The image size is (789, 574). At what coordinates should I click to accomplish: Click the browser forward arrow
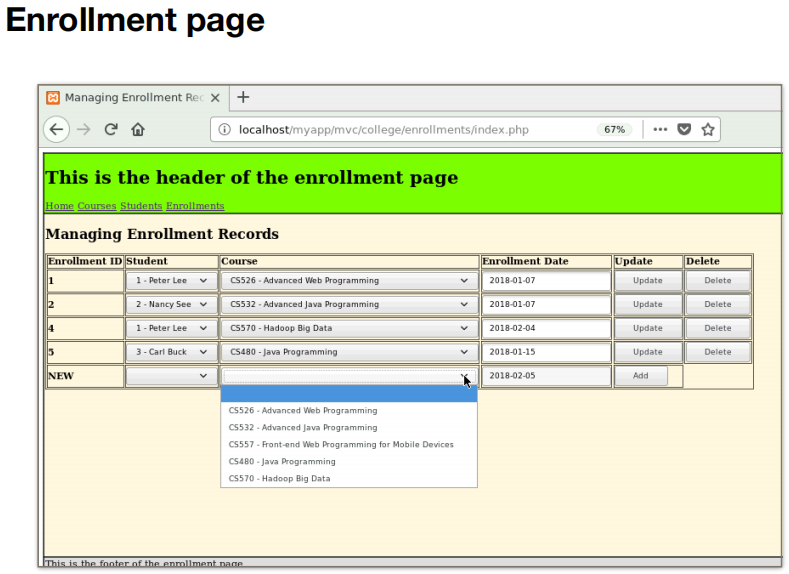[84, 130]
